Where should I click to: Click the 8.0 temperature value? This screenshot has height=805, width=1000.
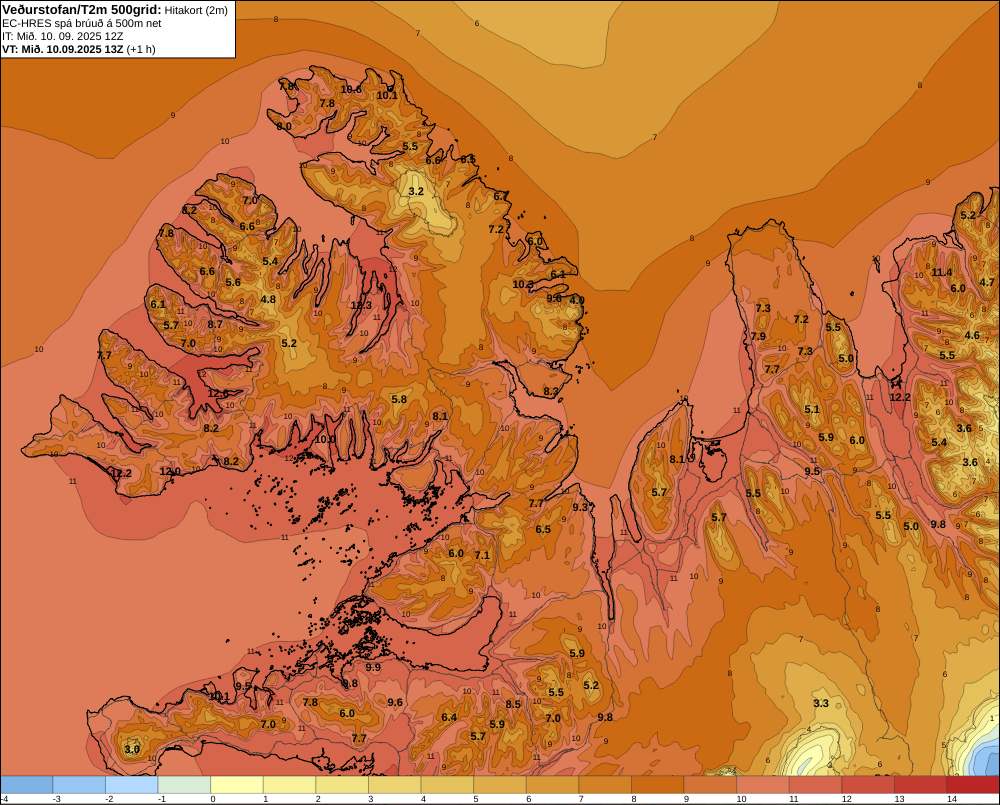point(284,126)
